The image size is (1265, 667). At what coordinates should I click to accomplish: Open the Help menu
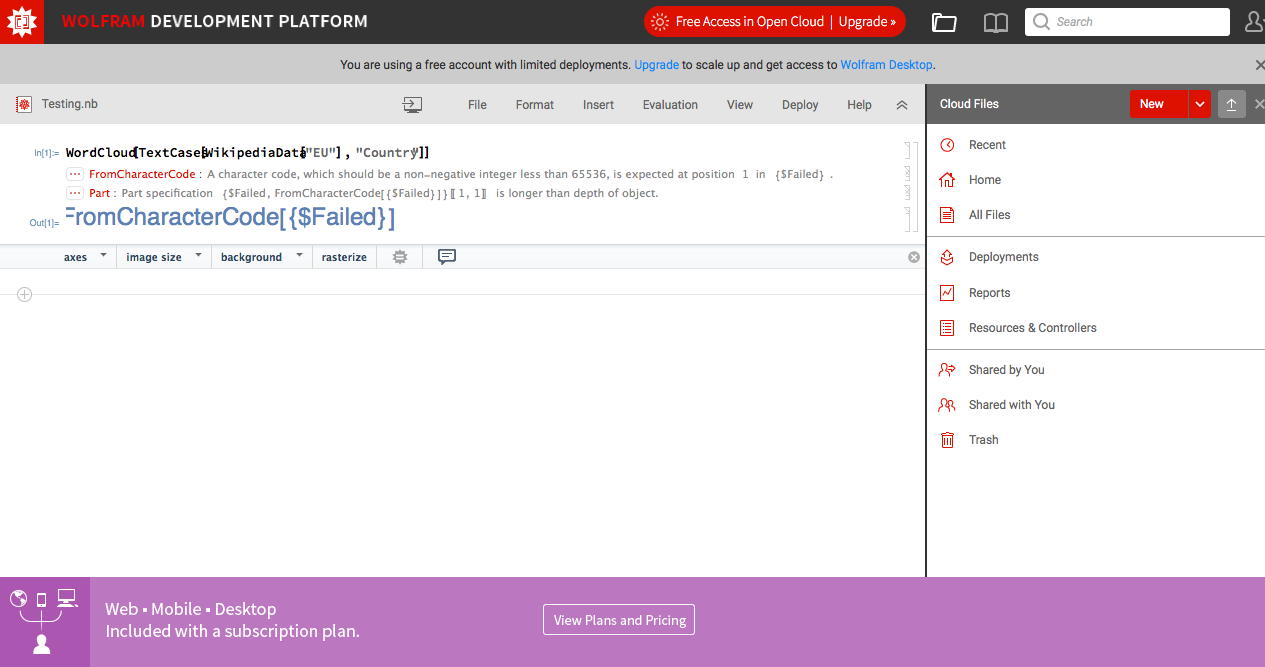[859, 105]
